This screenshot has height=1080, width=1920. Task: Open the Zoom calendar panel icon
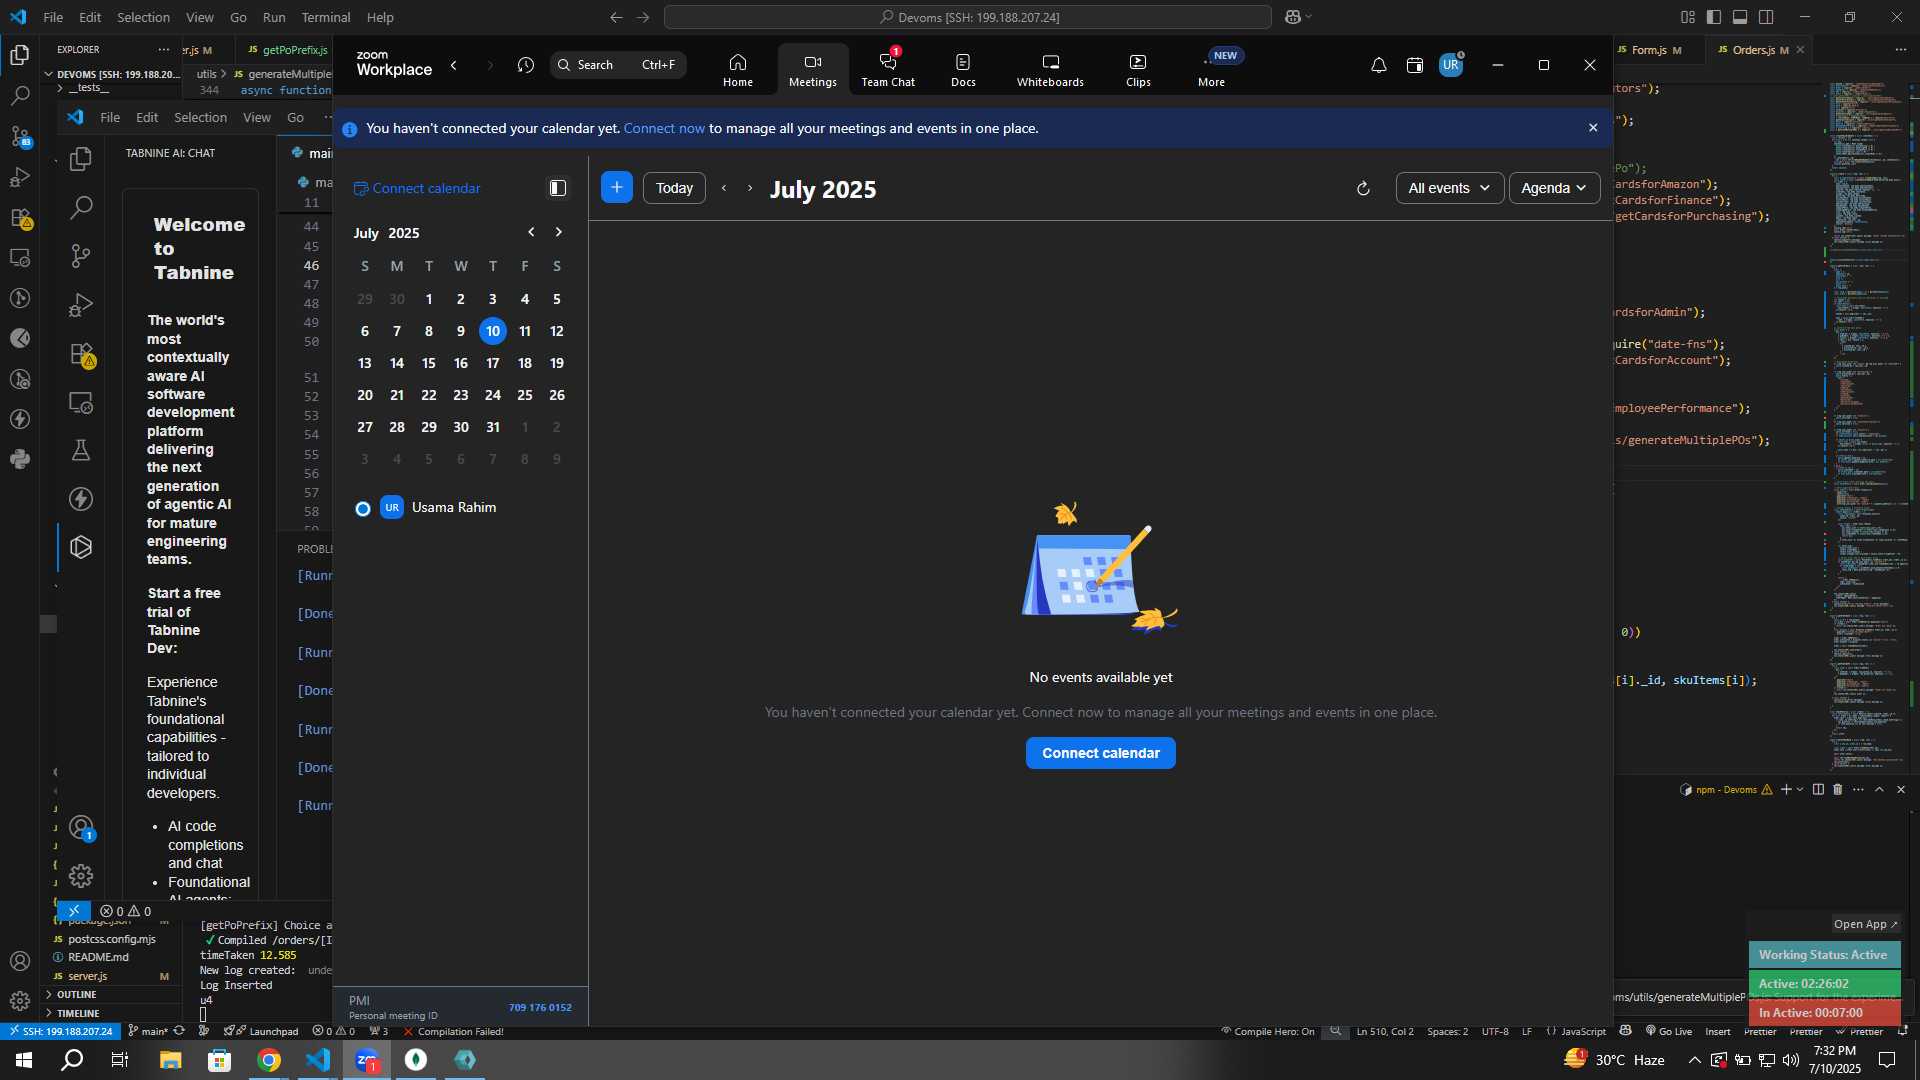tap(1415, 65)
